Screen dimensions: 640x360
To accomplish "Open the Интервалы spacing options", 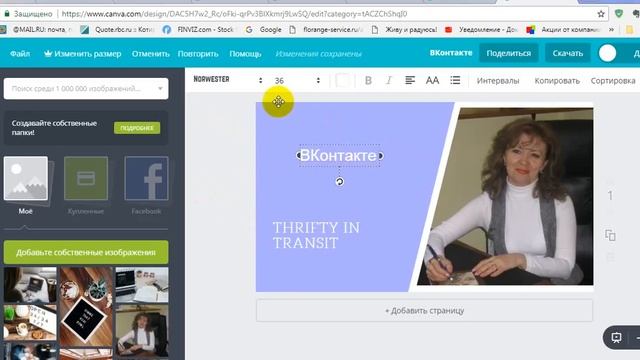I will click(x=498, y=81).
